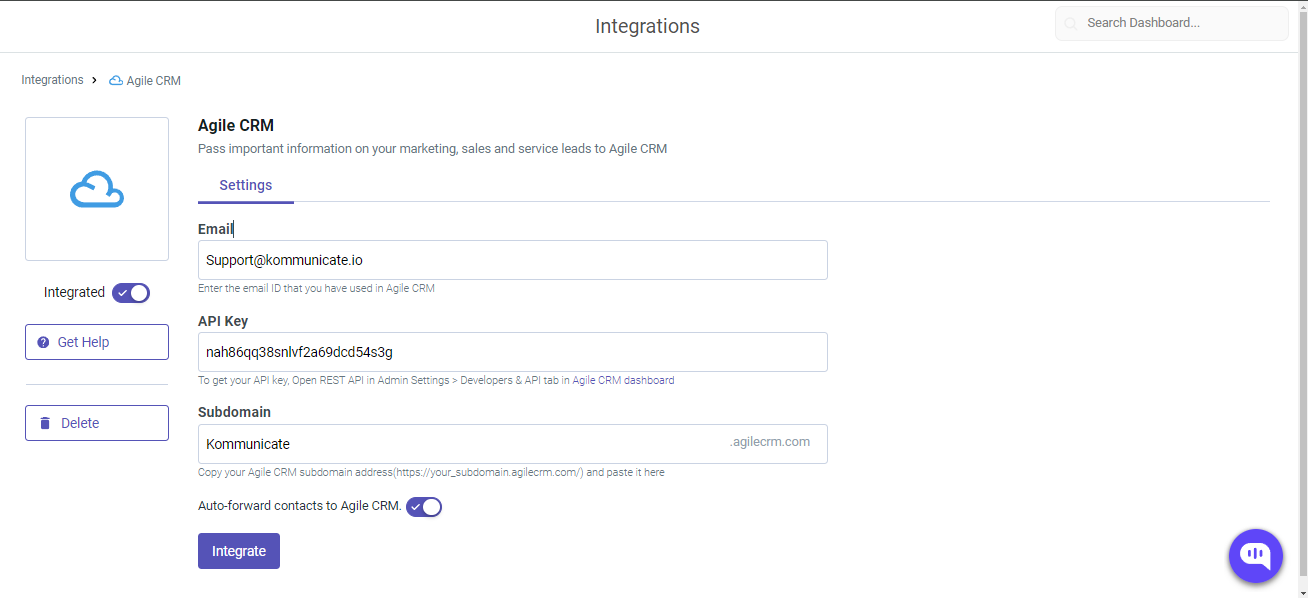Go back to Integrations breadcrumb
This screenshot has height=598, width=1308.
pos(52,80)
